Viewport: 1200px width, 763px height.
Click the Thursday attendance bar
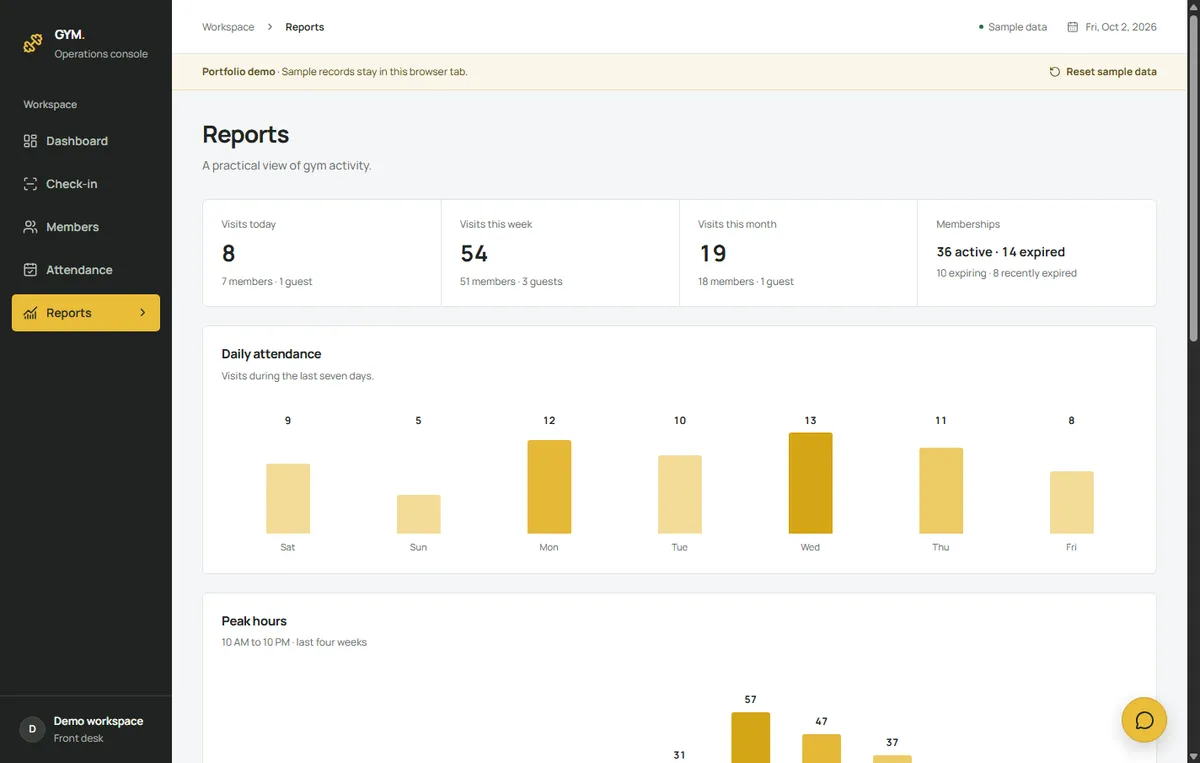(x=941, y=491)
